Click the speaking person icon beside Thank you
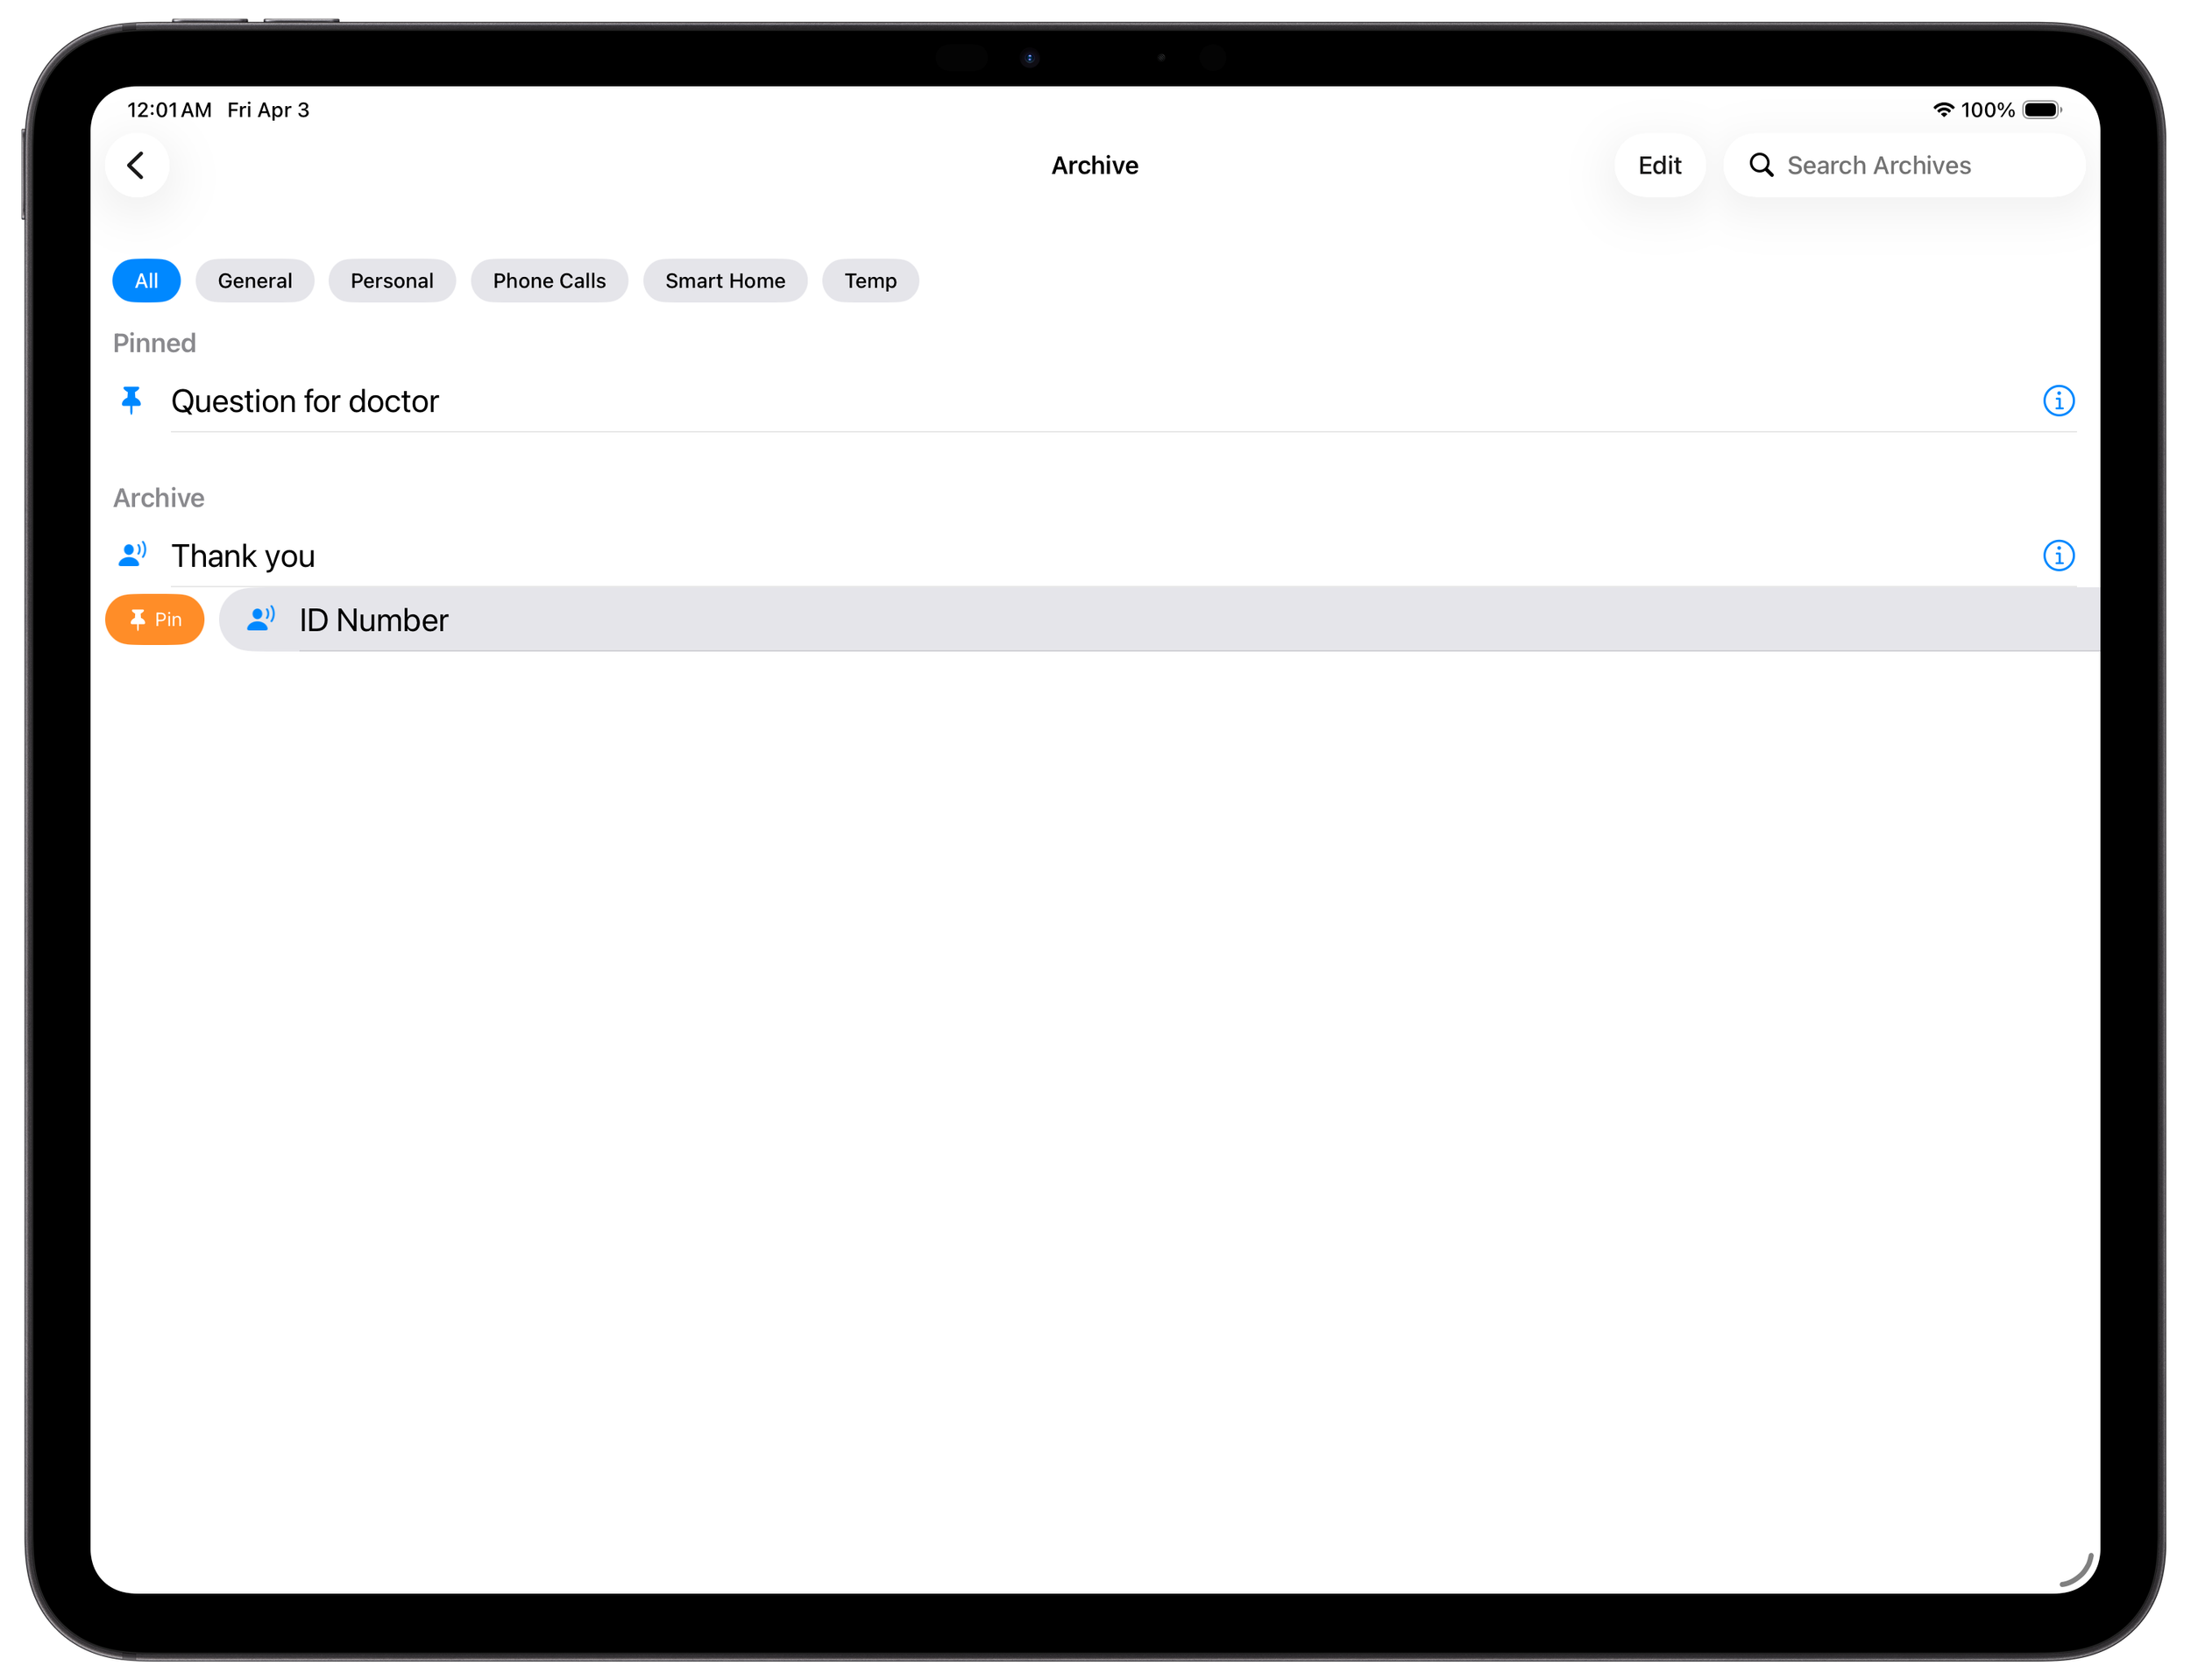2191x1680 pixels. [x=132, y=555]
